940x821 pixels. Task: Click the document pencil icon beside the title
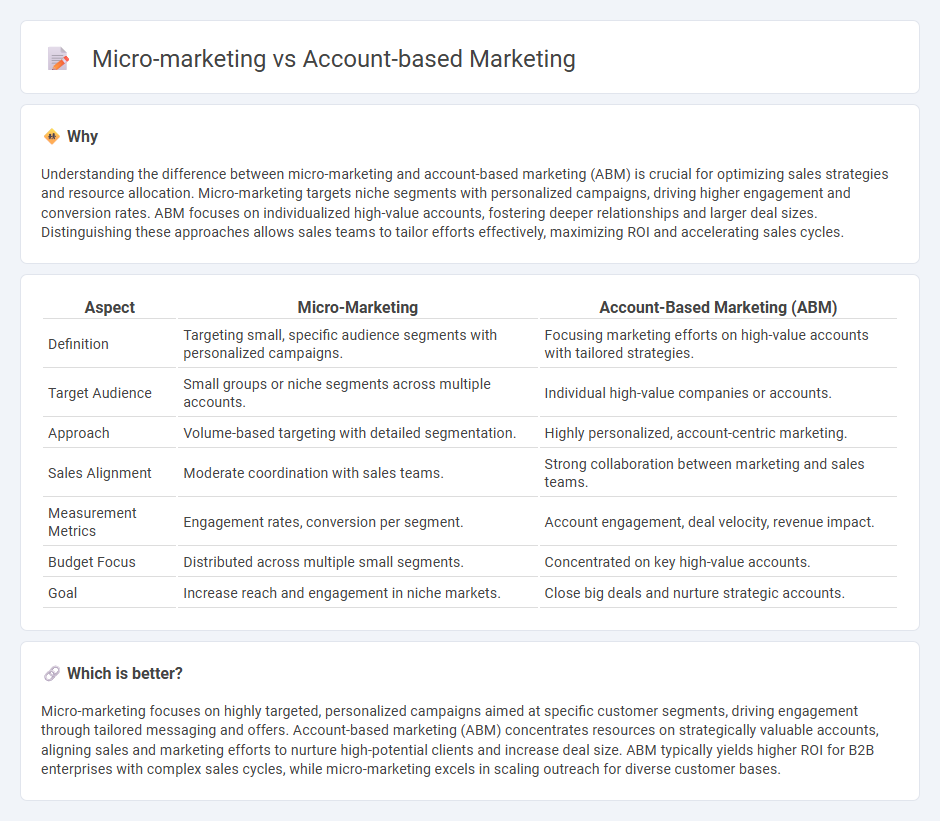58,59
